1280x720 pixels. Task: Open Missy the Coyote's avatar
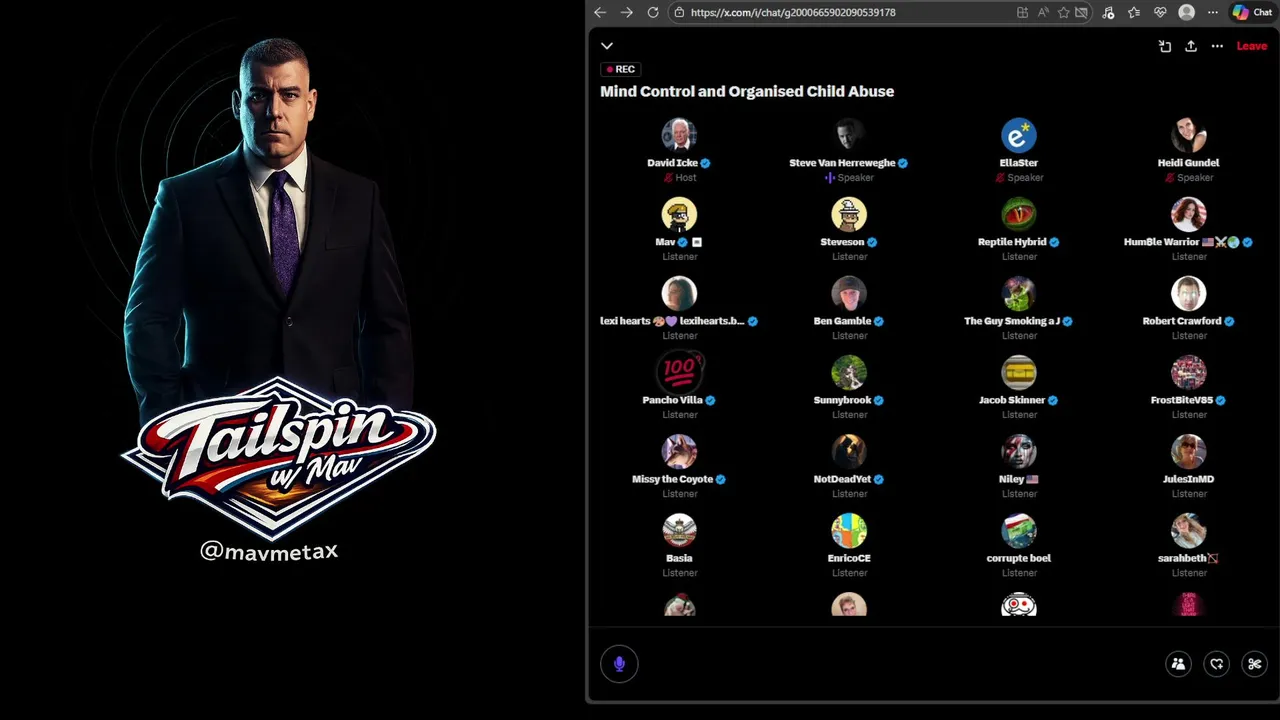(679, 451)
